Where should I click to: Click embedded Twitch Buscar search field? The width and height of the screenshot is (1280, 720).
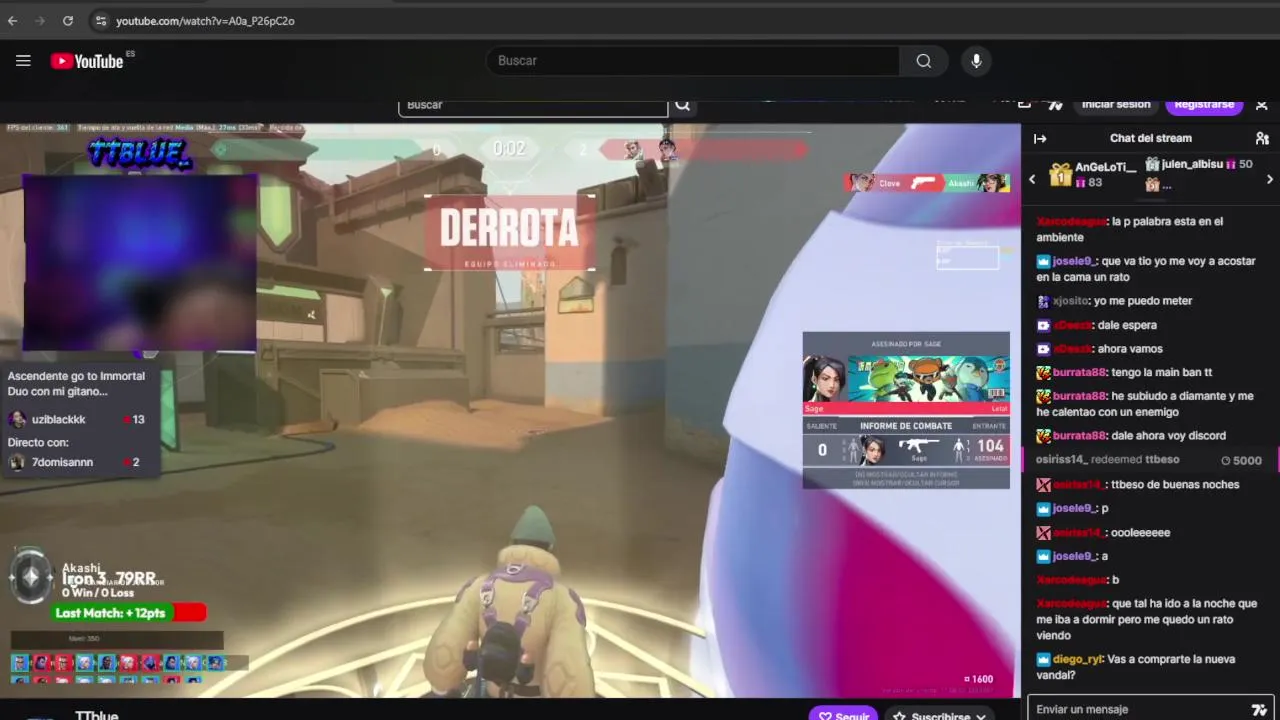[533, 105]
